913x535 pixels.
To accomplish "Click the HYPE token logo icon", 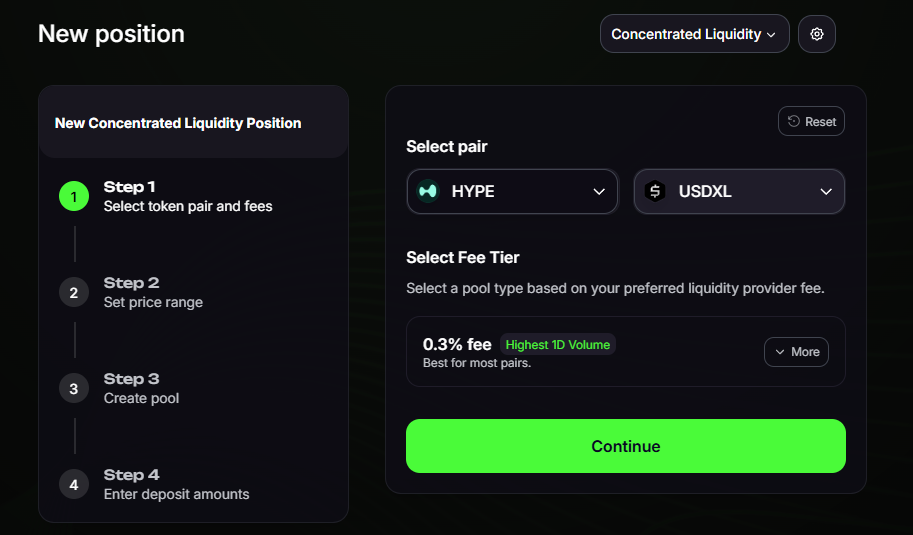I will pyautogui.click(x=428, y=191).
